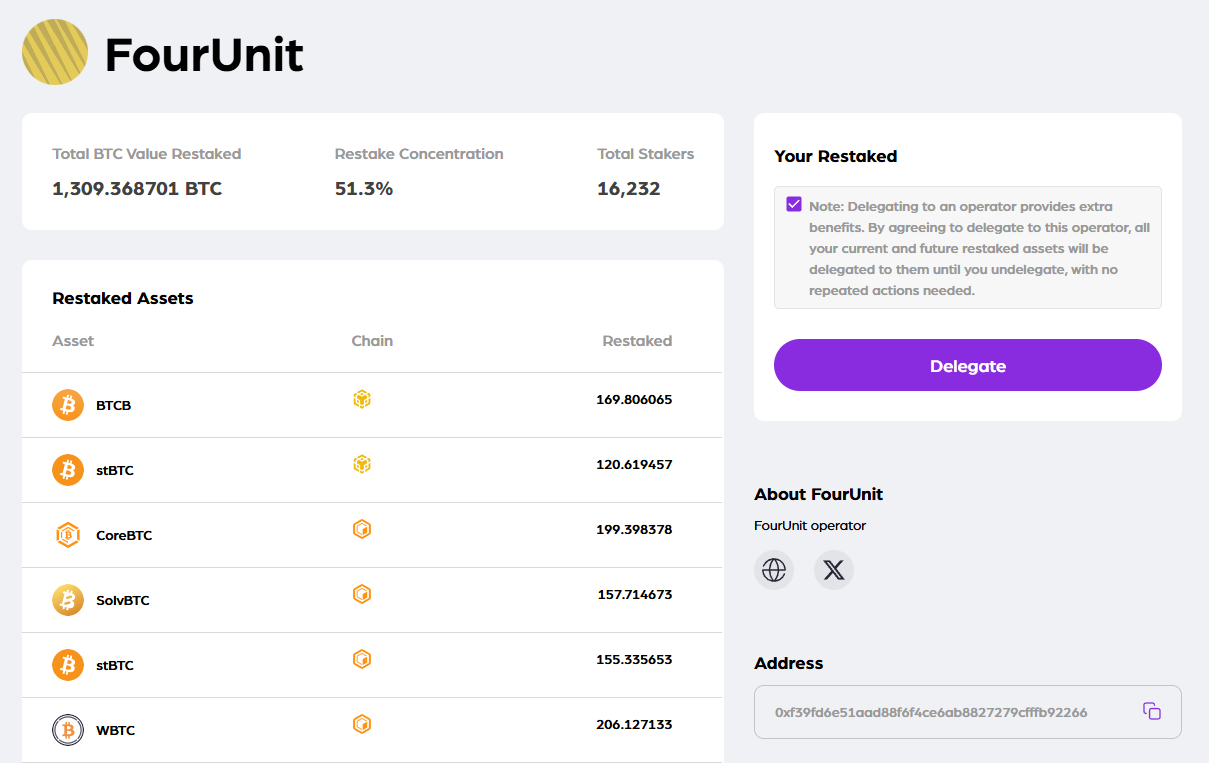The height and width of the screenshot is (763, 1209).
Task: Click the operator address field
Action: coord(930,712)
